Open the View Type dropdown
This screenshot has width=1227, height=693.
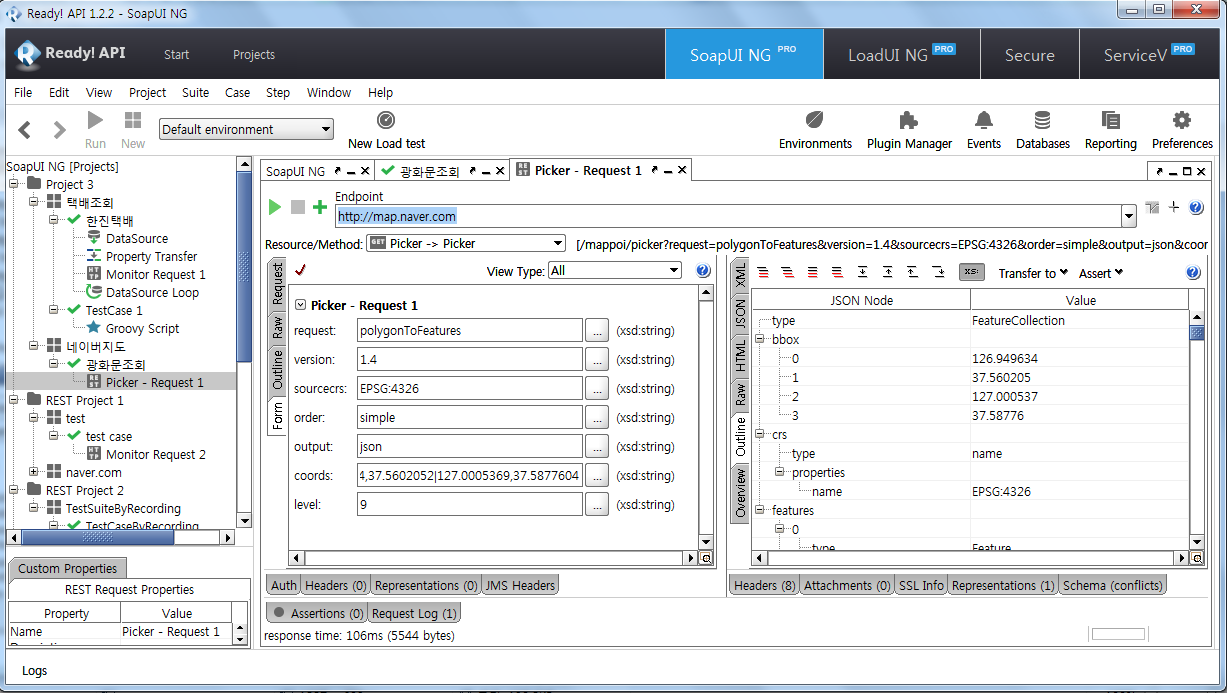[614, 271]
